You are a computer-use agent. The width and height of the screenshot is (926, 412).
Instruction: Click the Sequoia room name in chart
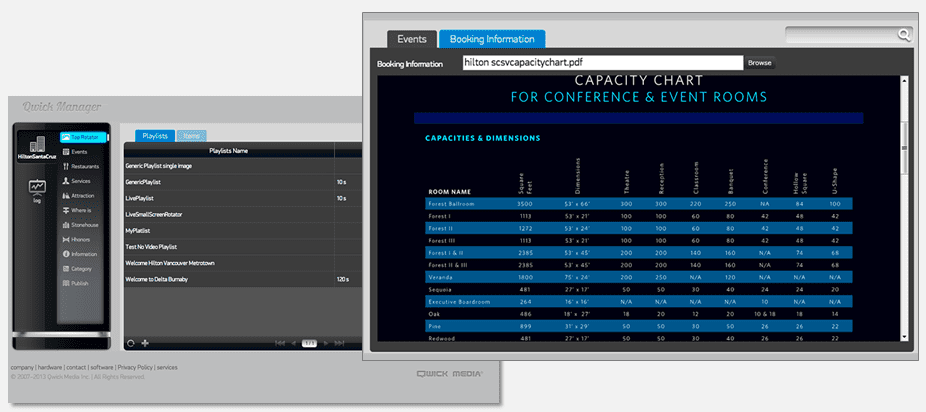click(x=440, y=289)
